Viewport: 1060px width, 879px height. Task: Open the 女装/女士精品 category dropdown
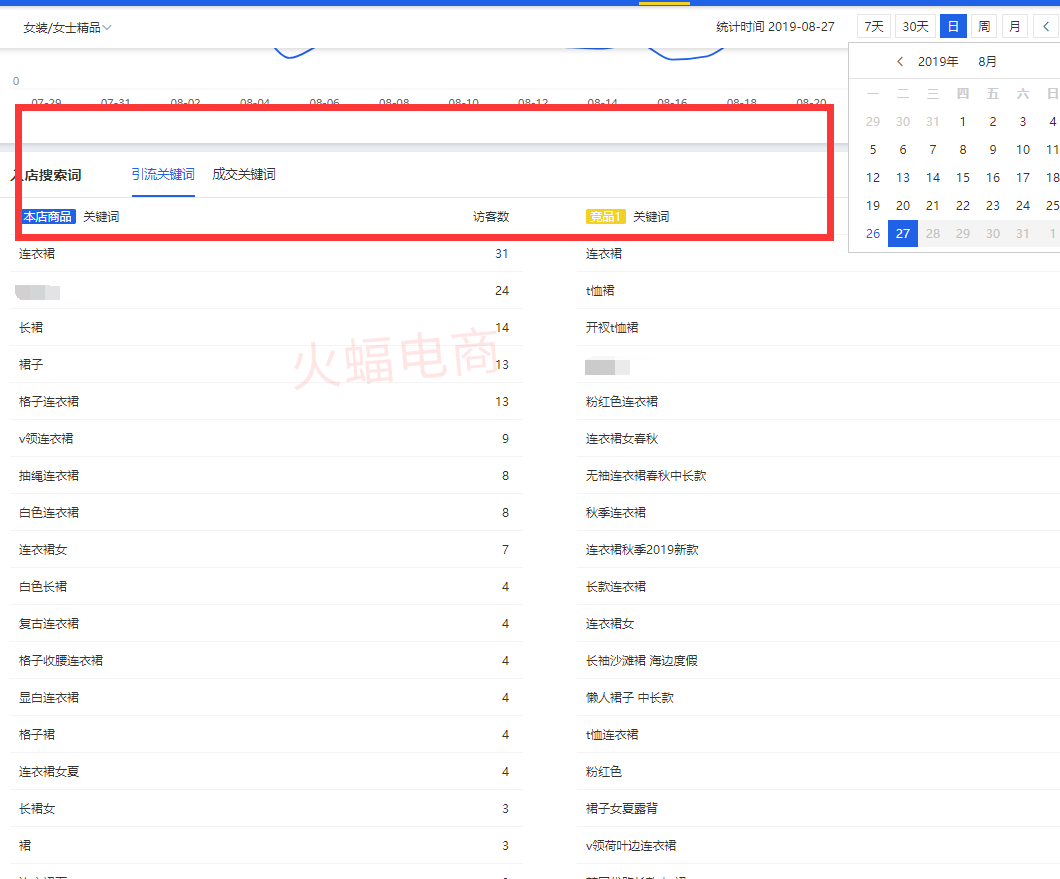coord(67,28)
